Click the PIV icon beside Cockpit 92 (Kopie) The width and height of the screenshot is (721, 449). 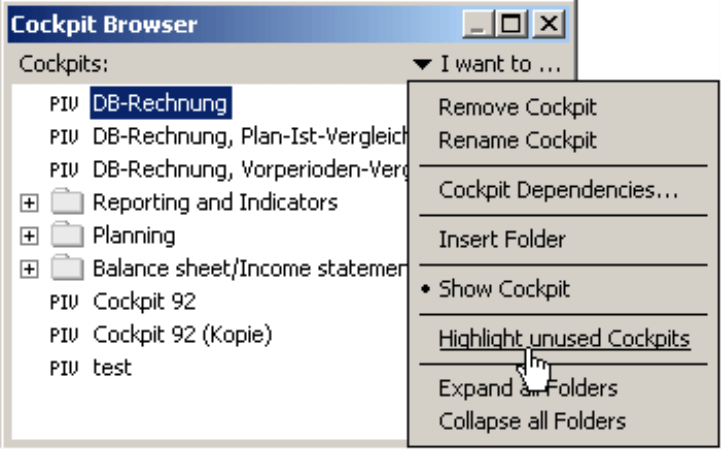(64, 335)
